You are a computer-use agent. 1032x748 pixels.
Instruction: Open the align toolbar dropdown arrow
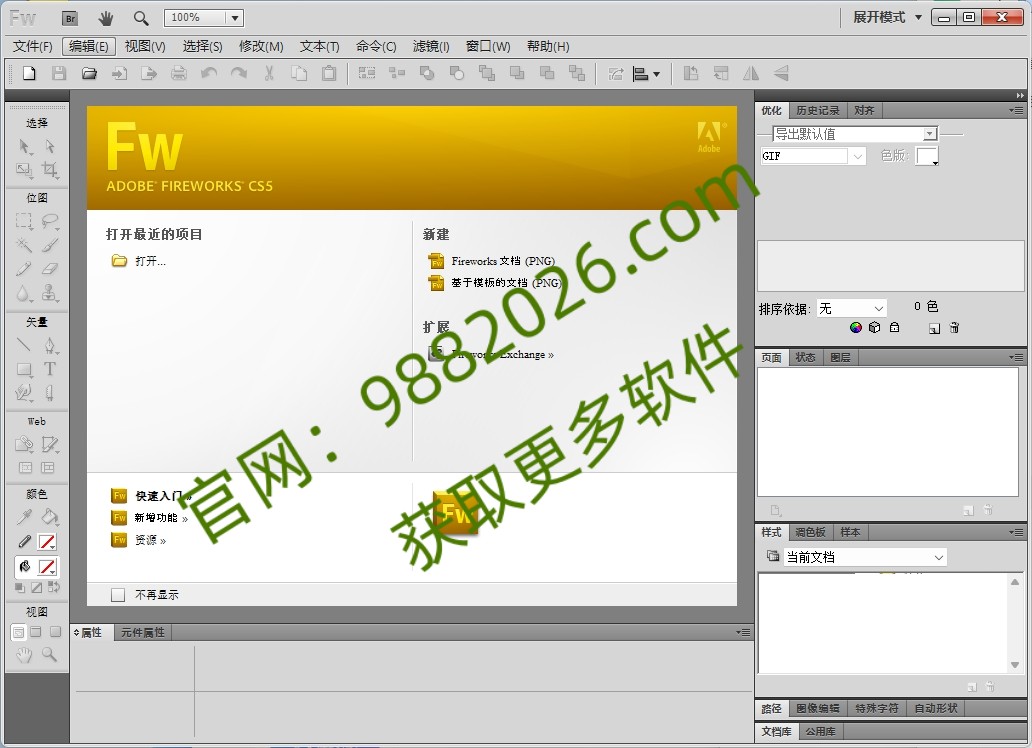(656, 74)
